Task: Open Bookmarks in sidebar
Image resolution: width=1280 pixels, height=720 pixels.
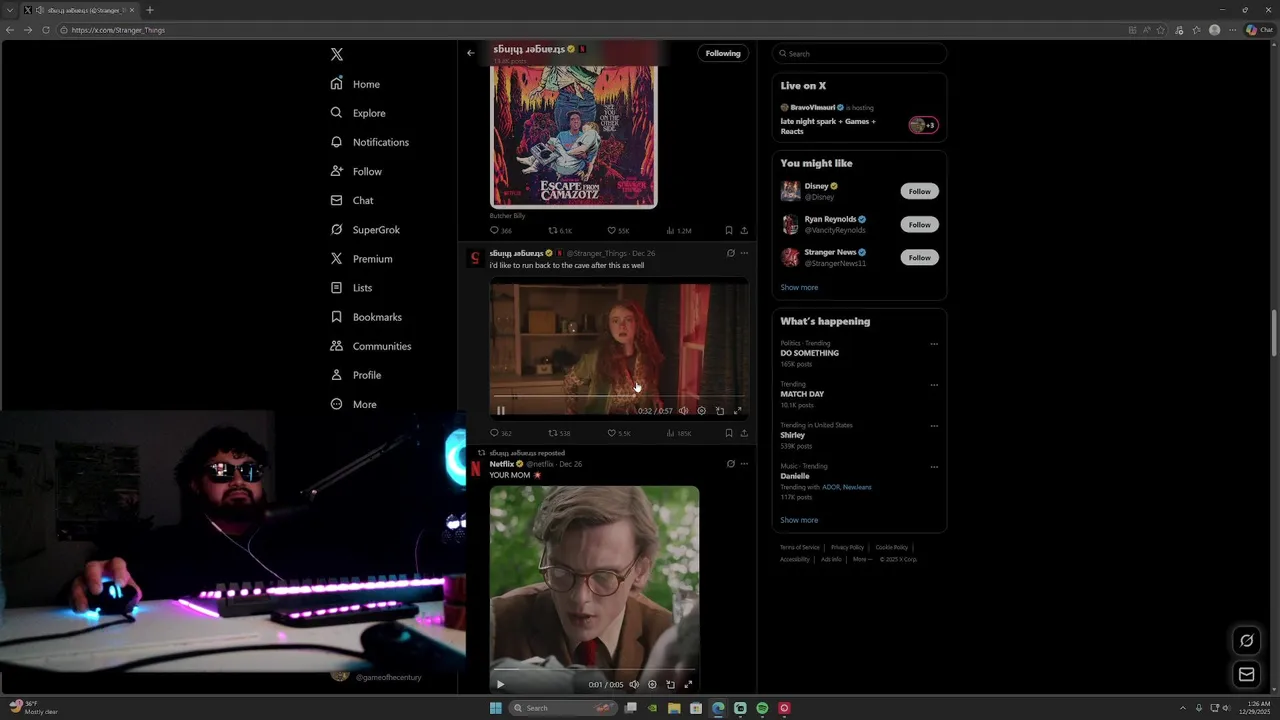Action: click(x=366, y=317)
